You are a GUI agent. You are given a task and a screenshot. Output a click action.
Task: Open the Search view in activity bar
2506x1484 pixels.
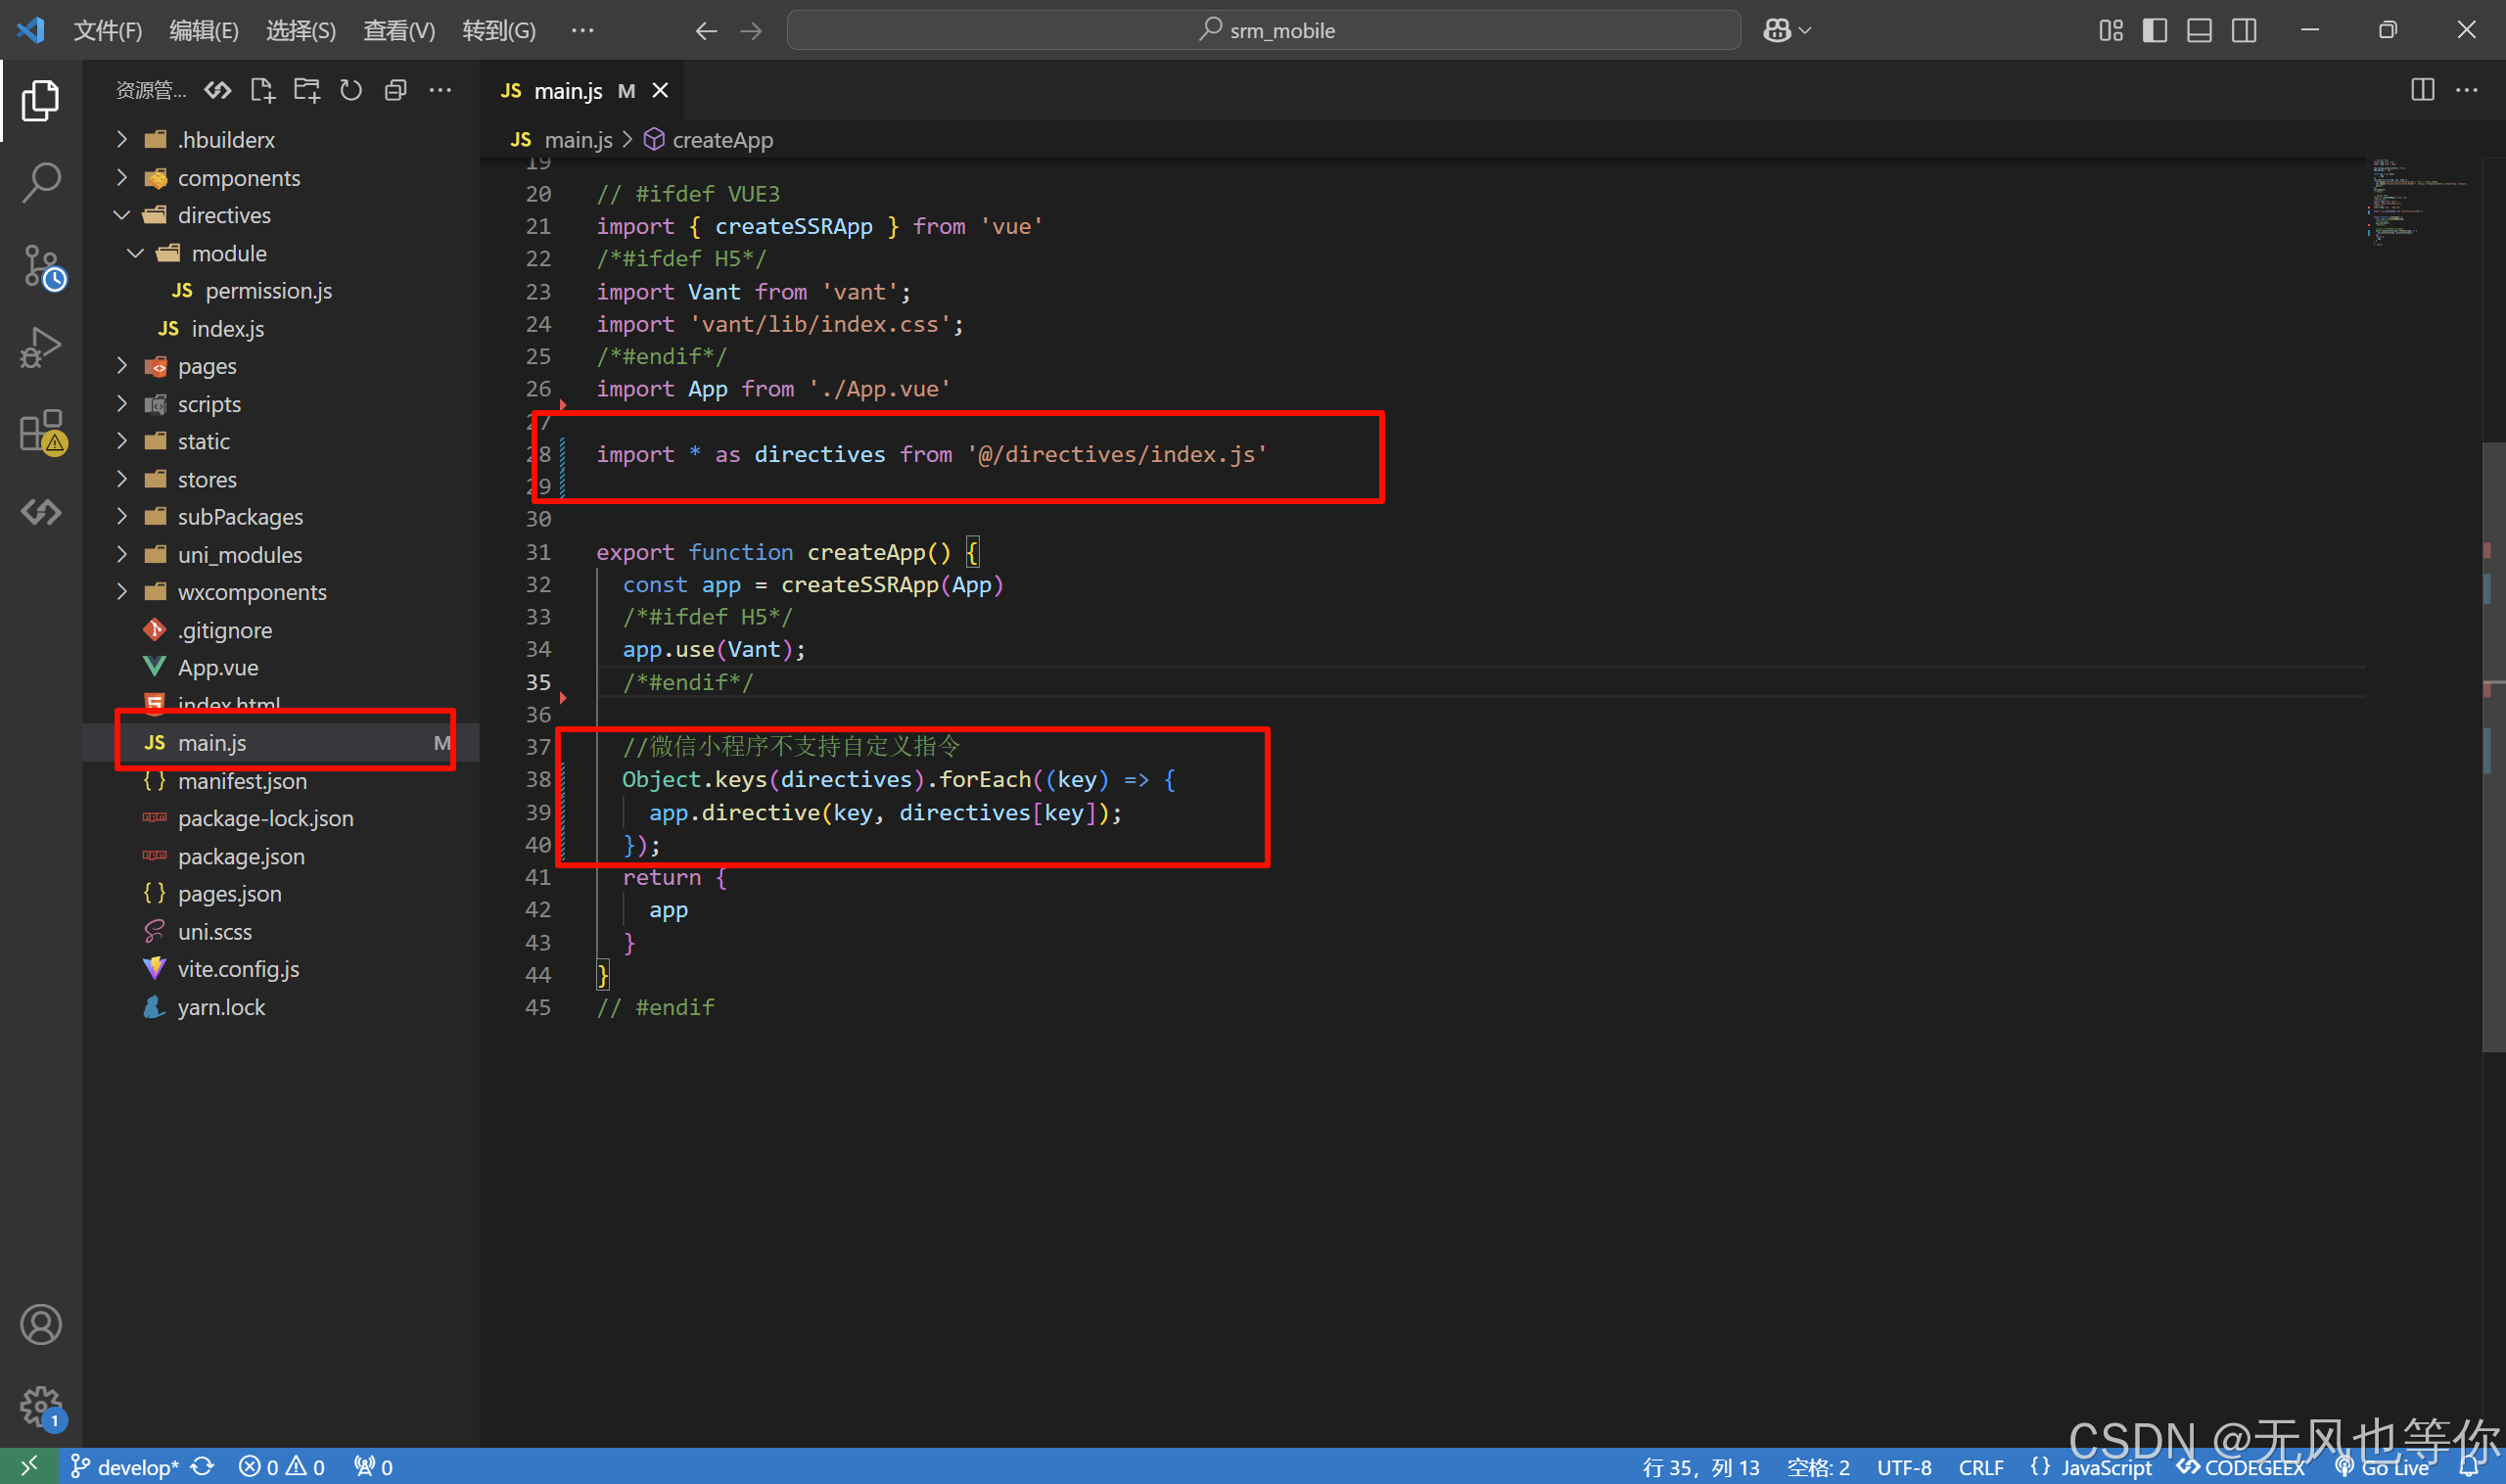pyautogui.click(x=40, y=182)
